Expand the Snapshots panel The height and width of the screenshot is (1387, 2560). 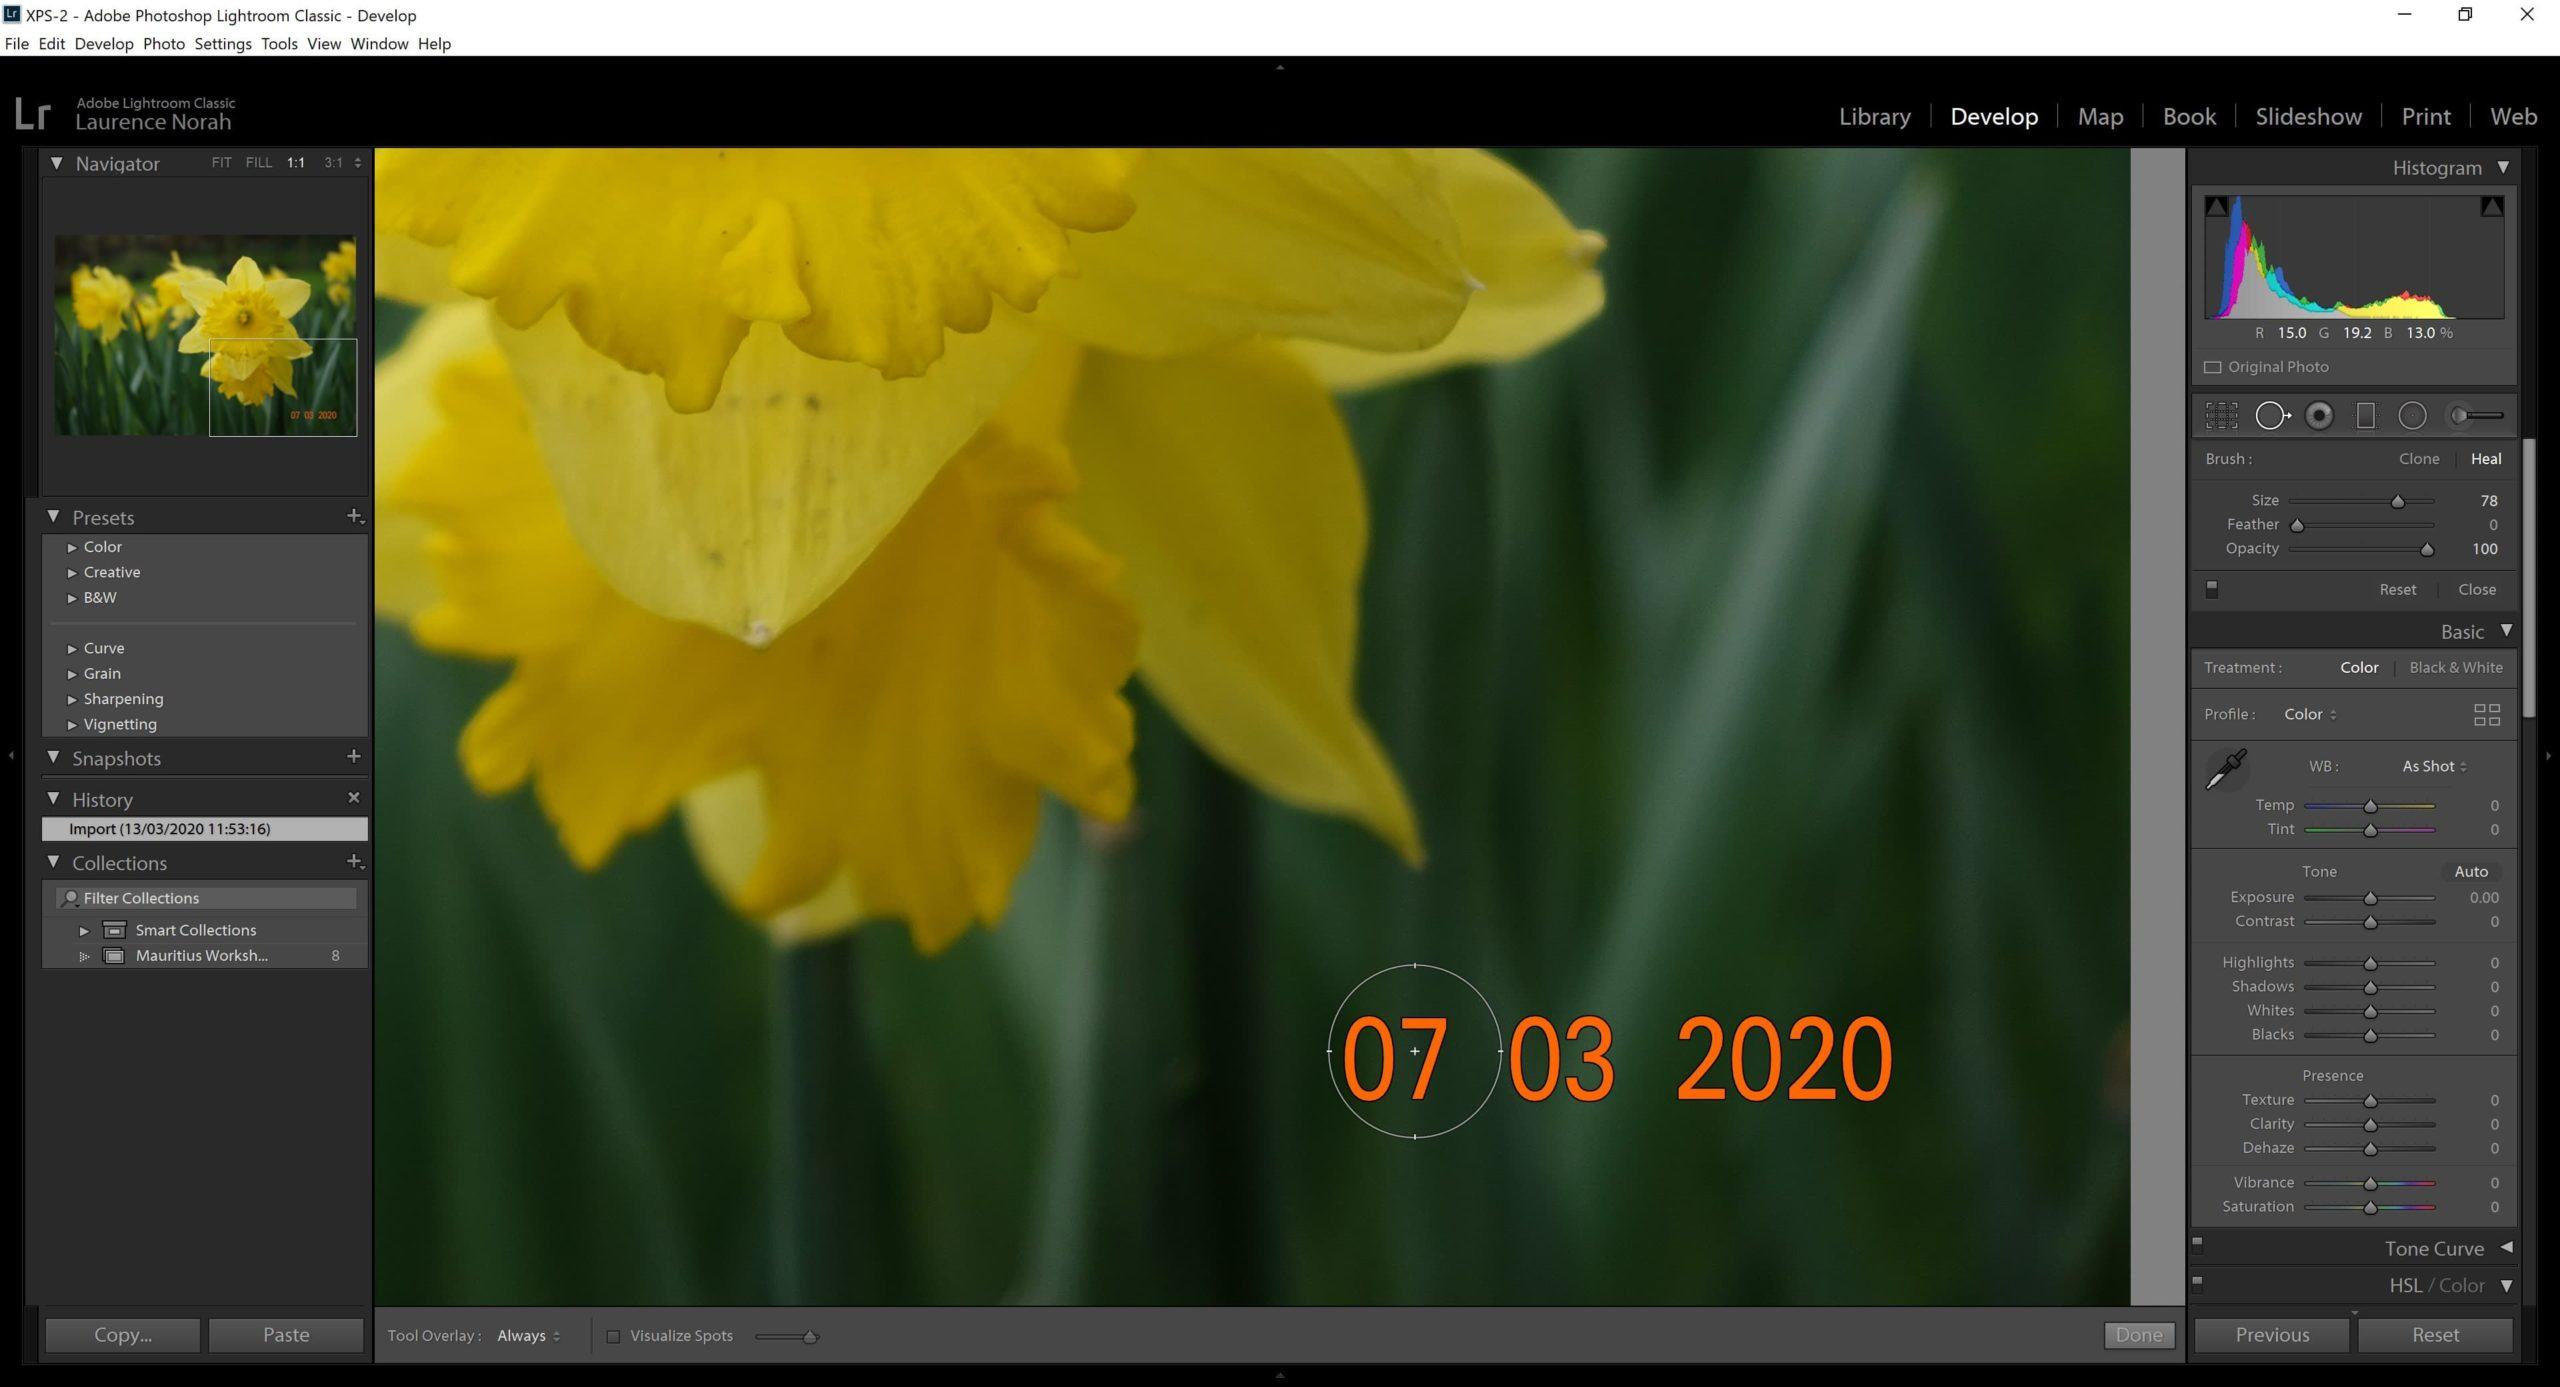[x=56, y=758]
